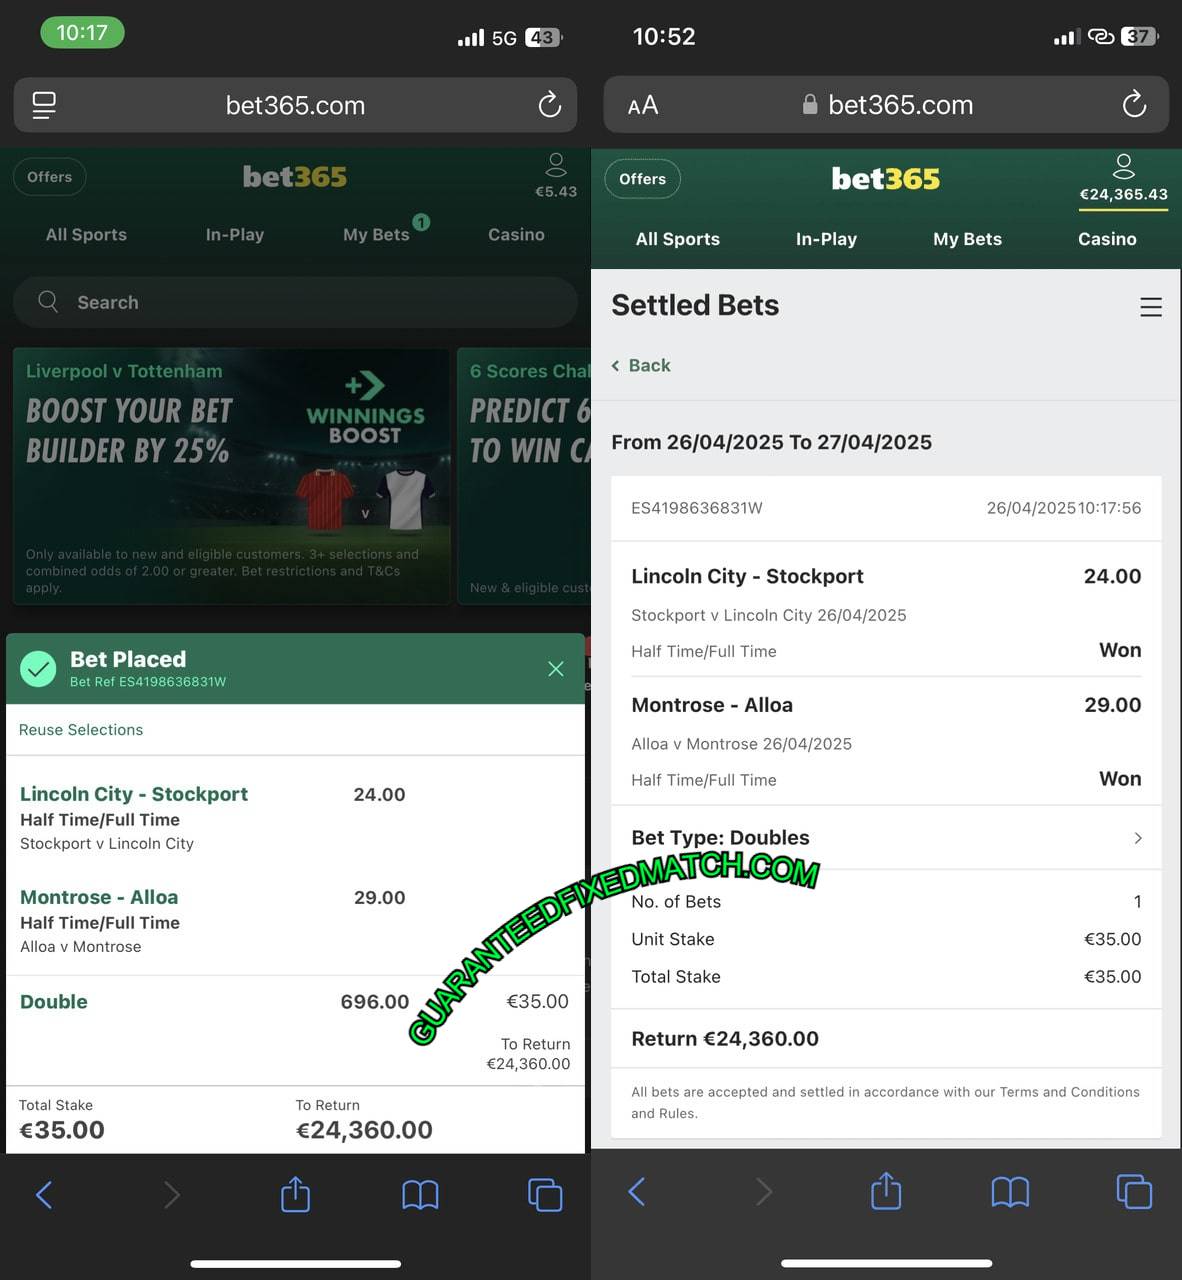Go Back from Settled Bets details
Image resolution: width=1182 pixels, height=1280 pixels.
(641, 366)
